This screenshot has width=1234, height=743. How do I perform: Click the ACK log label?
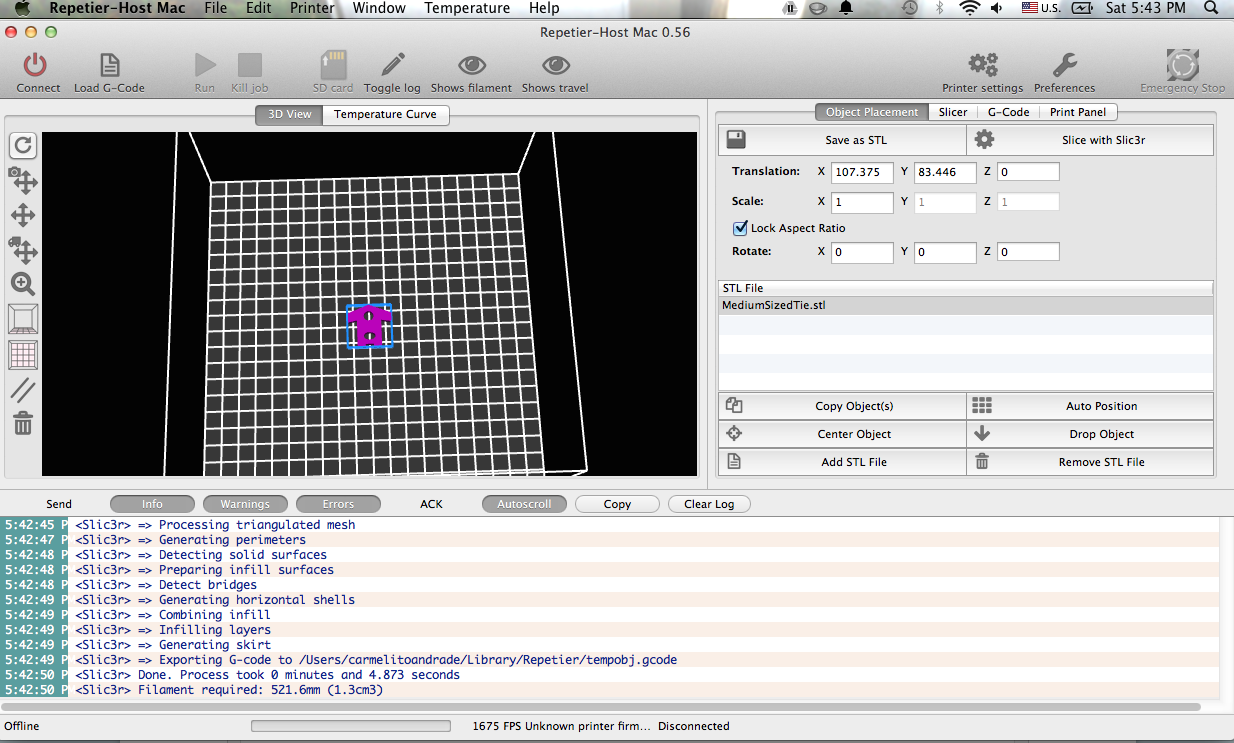(431, 504)
